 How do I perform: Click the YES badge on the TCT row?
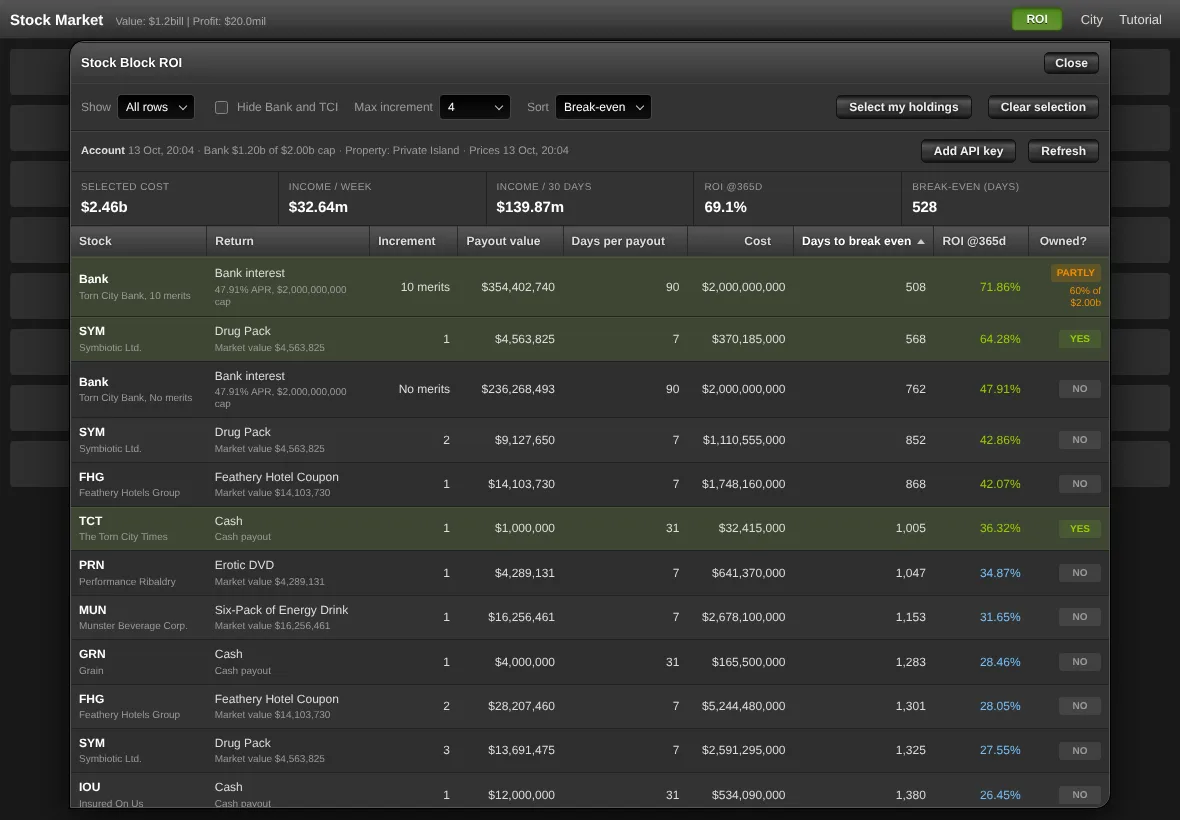pyautogui.click(x=1079, y=529)
